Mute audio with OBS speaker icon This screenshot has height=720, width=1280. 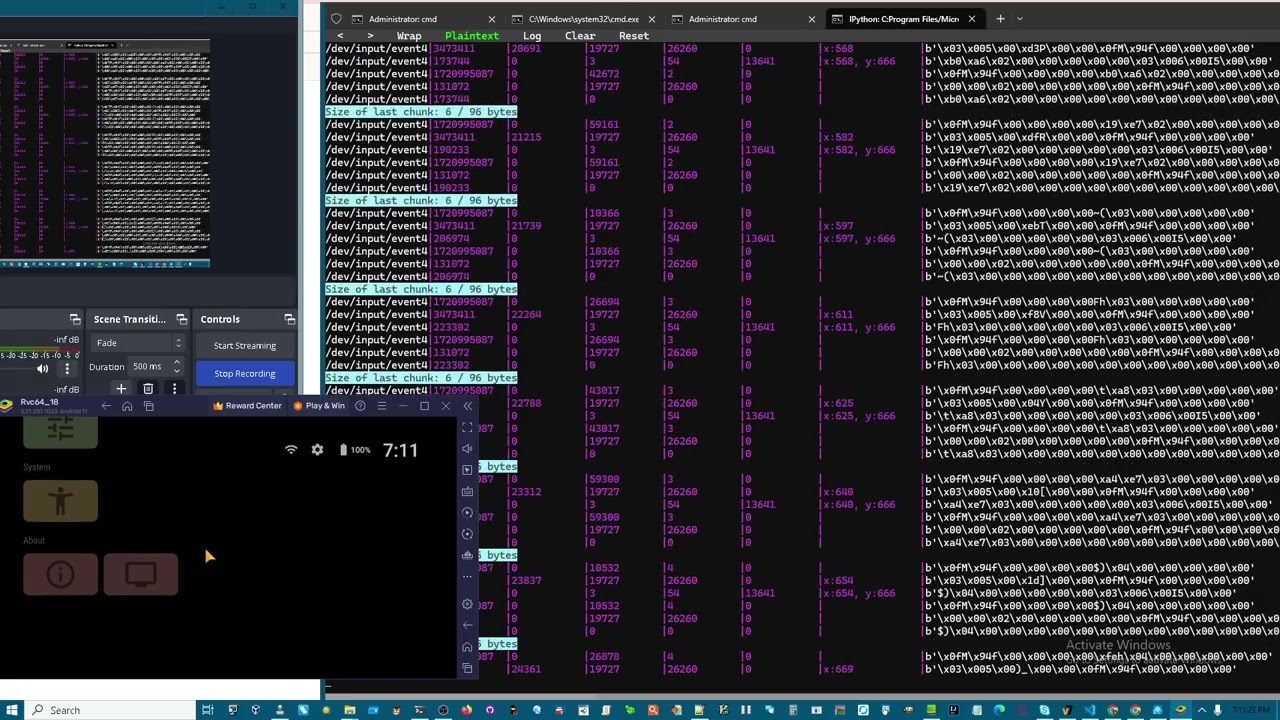[42, 369]
